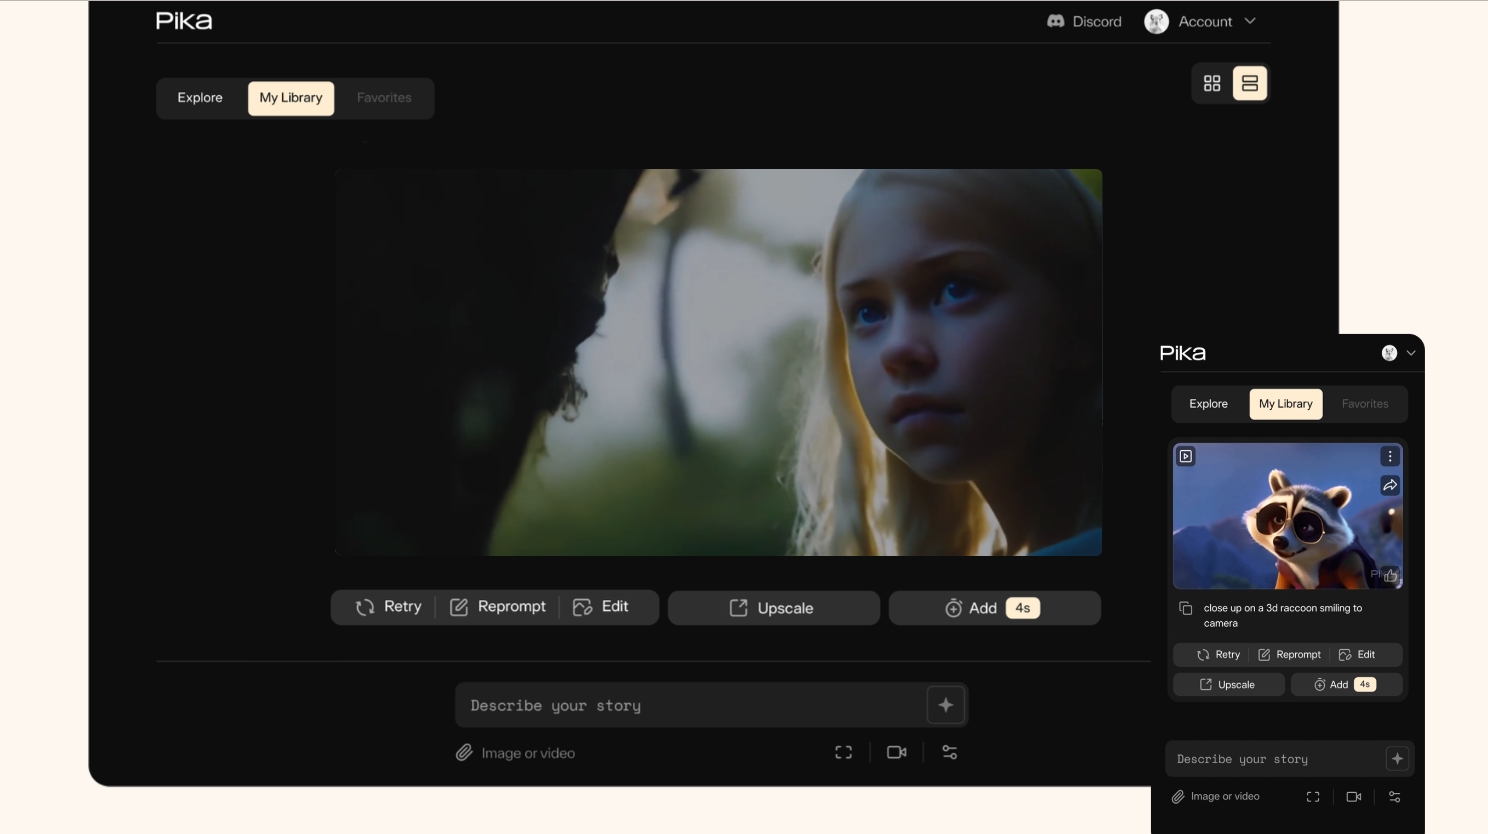Click Add 4s button under main video
Viewport: 1488px width, 834px height.
(995, 608)
